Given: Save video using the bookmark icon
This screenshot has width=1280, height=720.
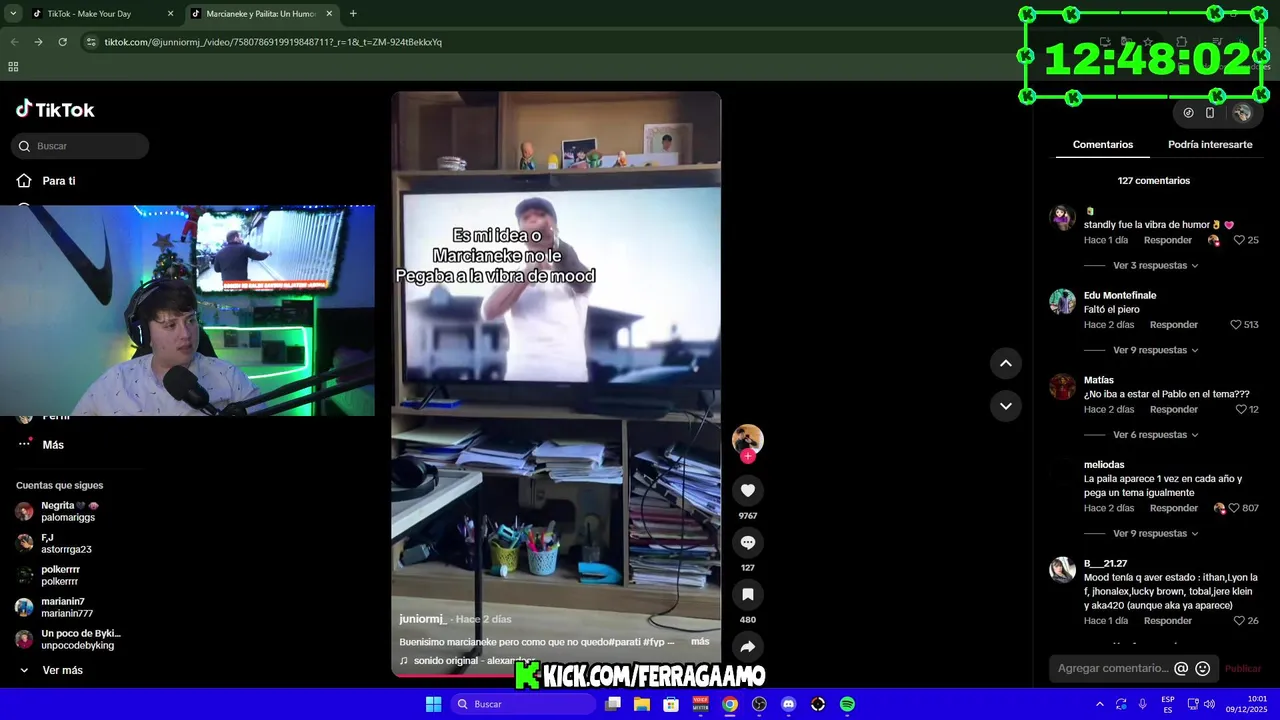Looking at the screenshot, I should coord(747,594).
